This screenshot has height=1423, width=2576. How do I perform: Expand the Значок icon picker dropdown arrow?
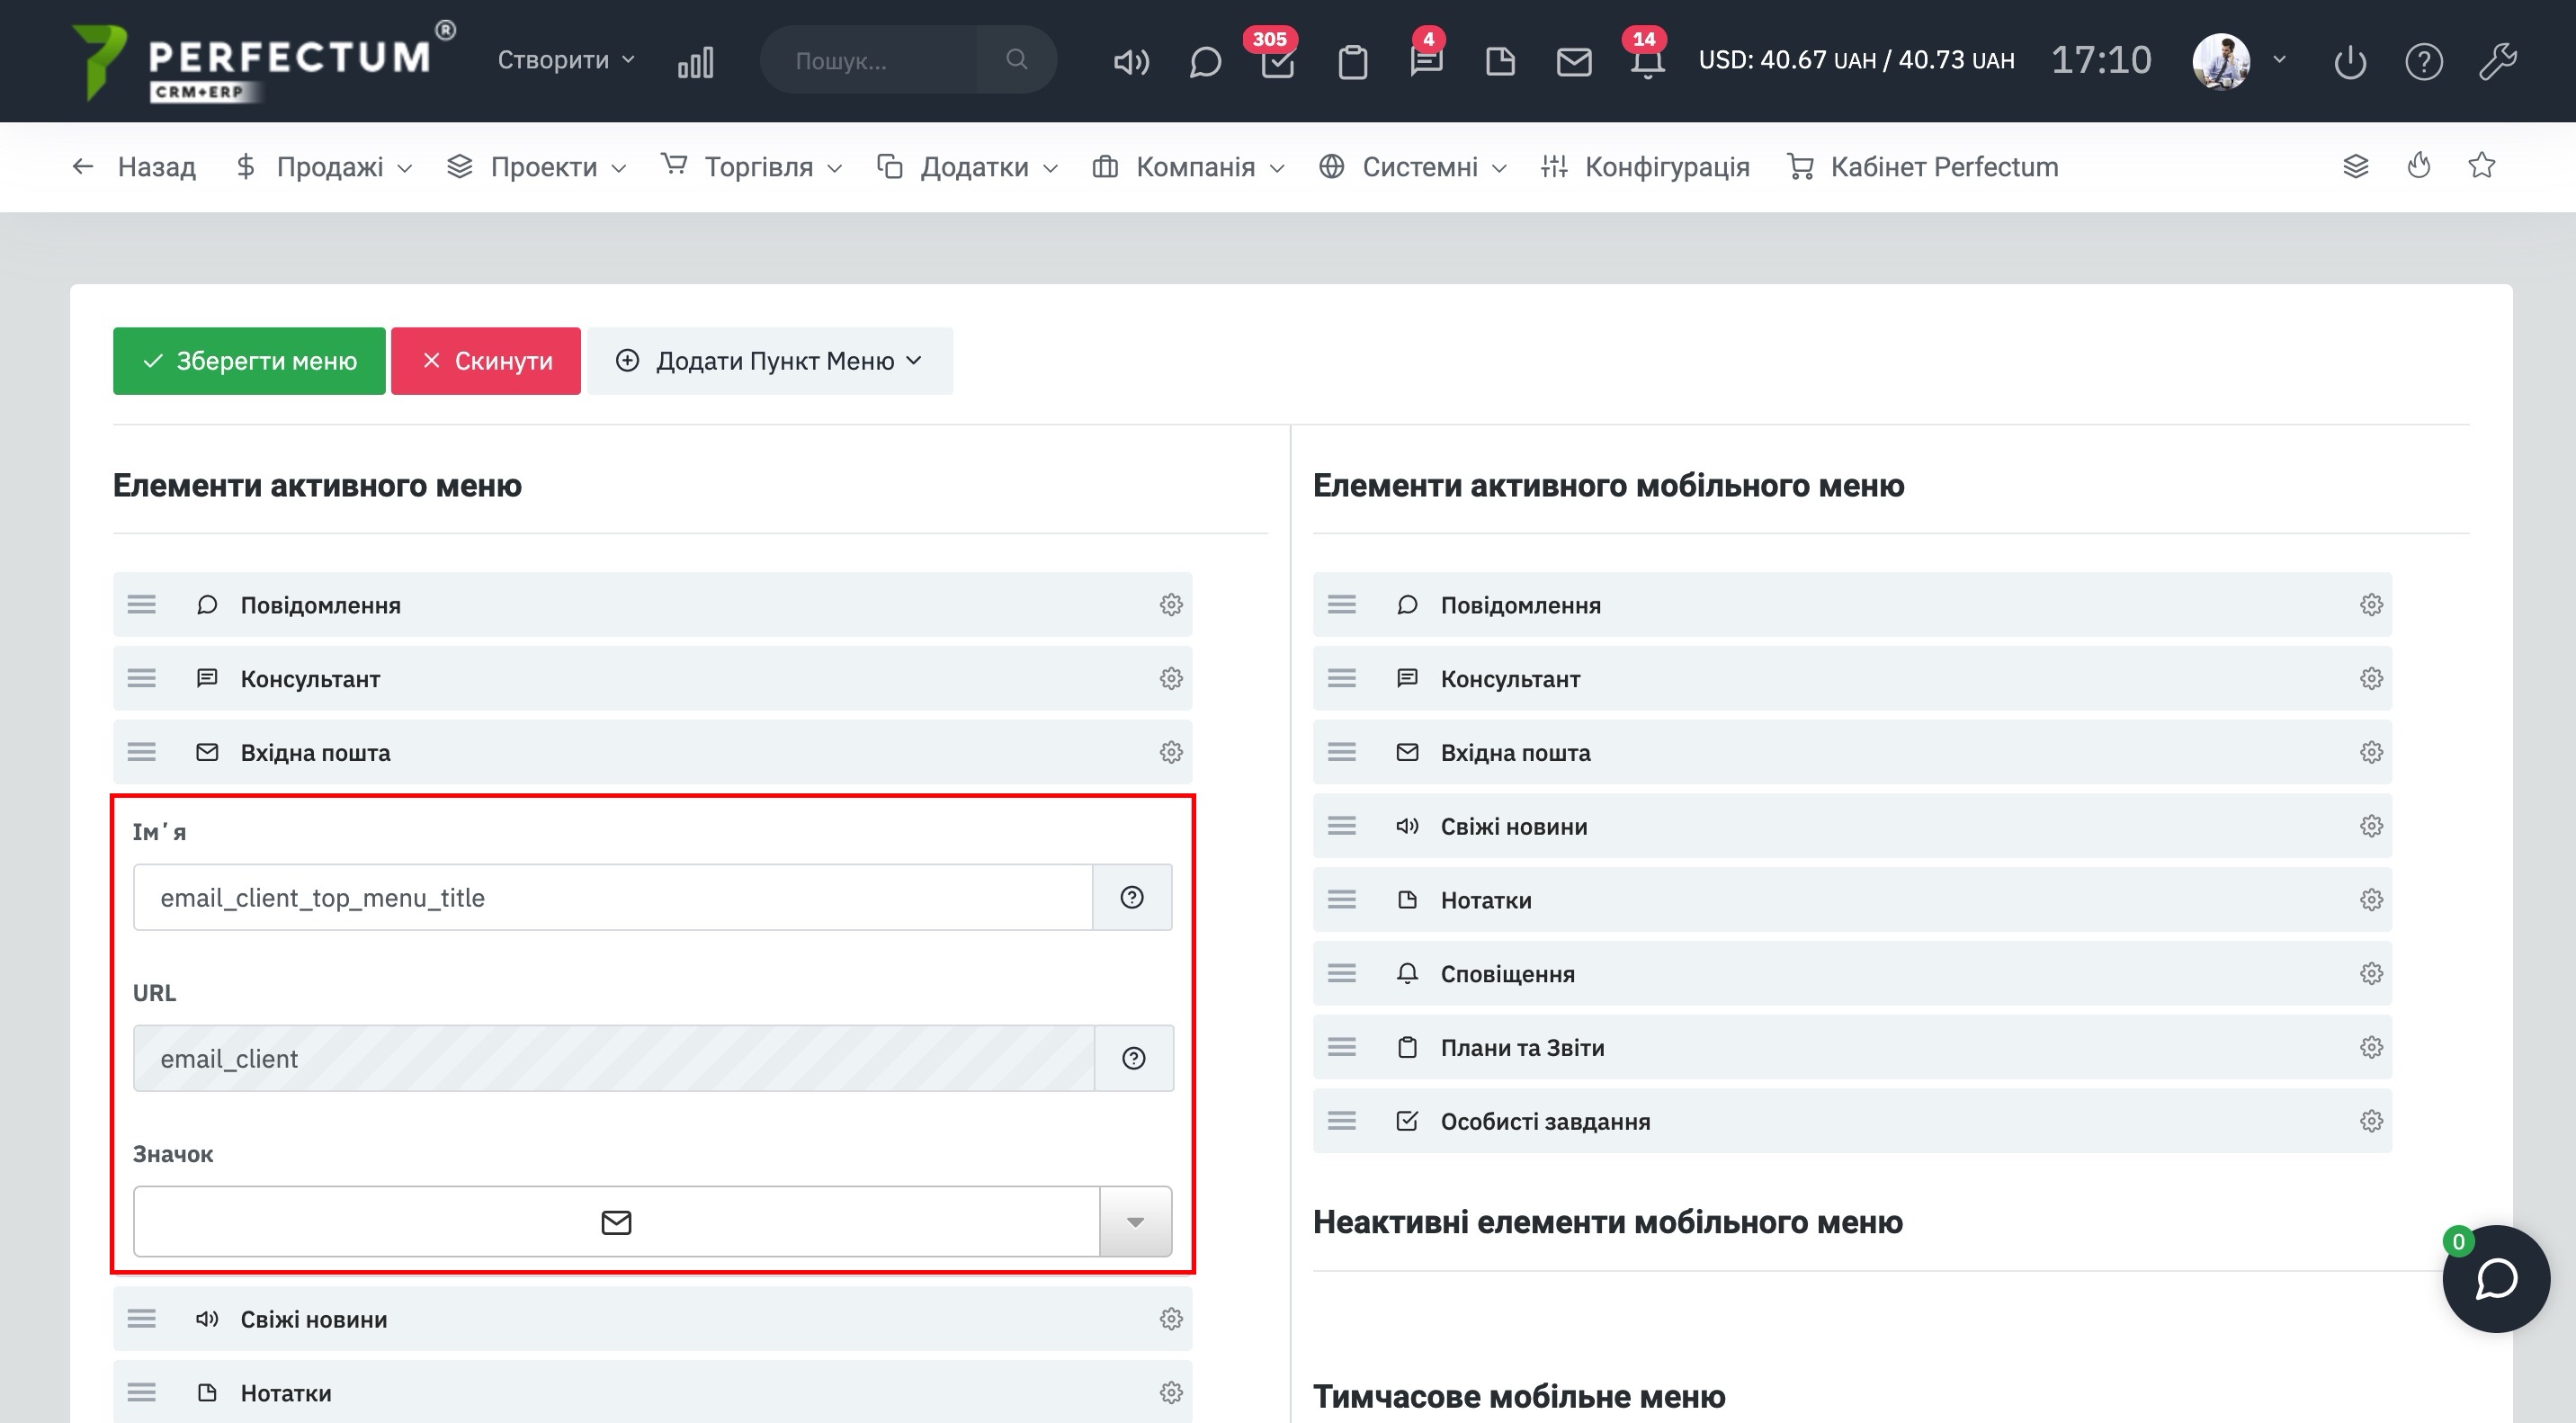click(x=1135, y=1222)
